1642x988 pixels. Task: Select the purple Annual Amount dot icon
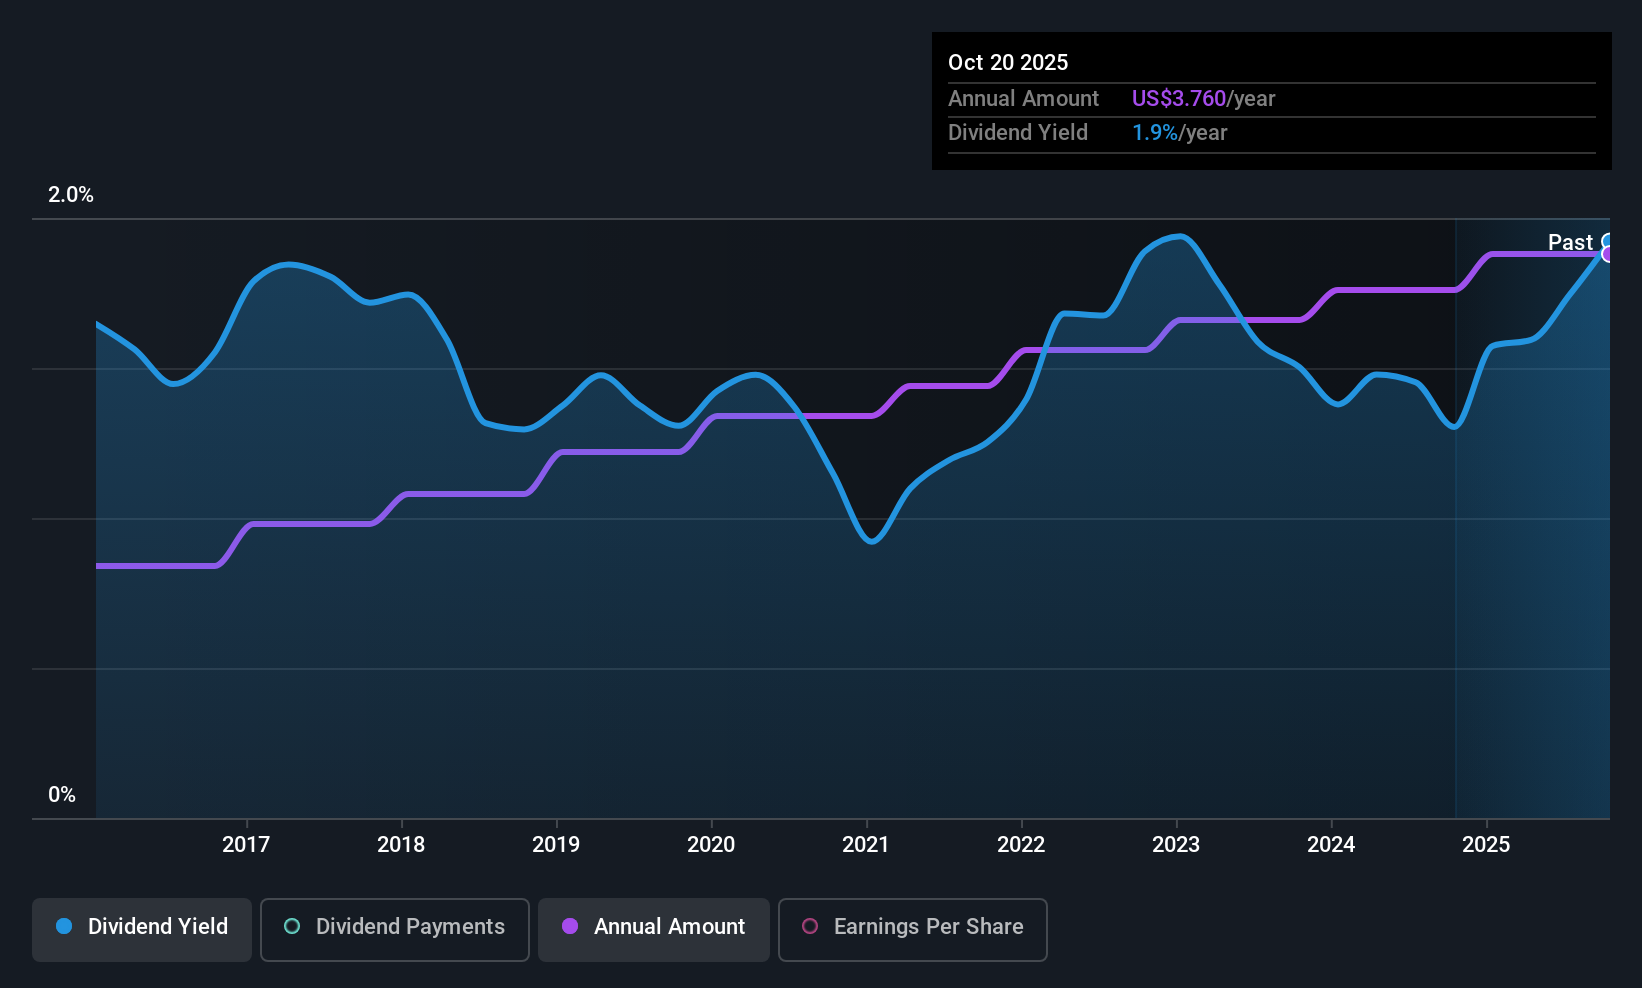(x=570, y=927)
